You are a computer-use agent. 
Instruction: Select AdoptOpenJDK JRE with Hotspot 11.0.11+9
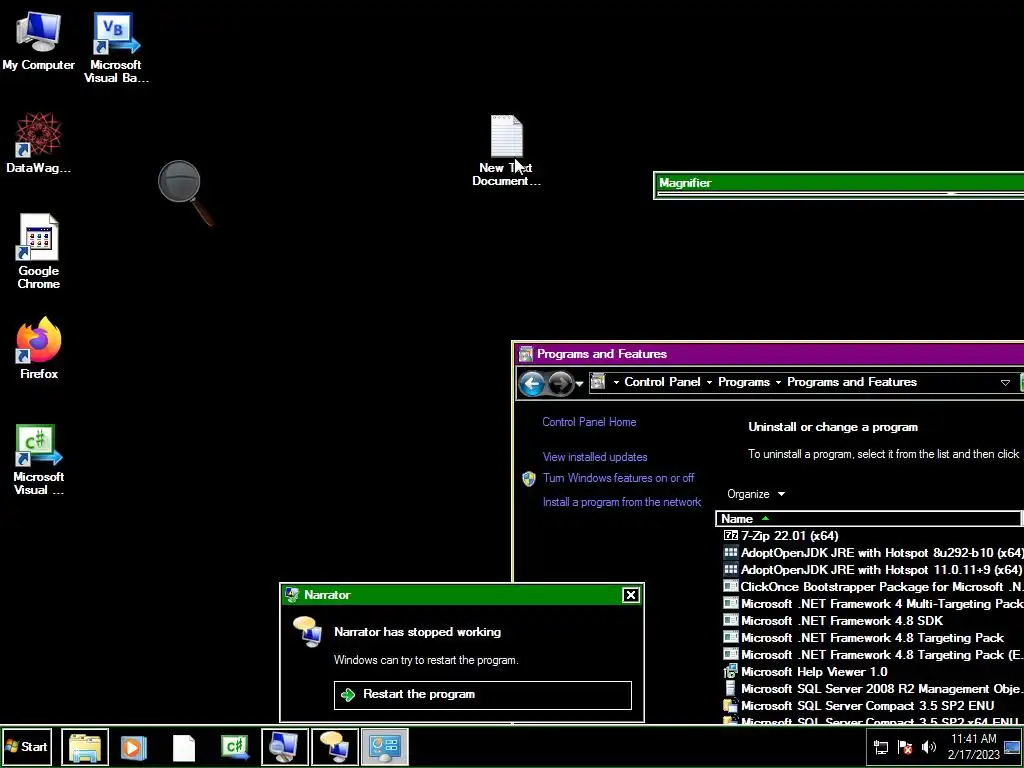pos(873,569)
